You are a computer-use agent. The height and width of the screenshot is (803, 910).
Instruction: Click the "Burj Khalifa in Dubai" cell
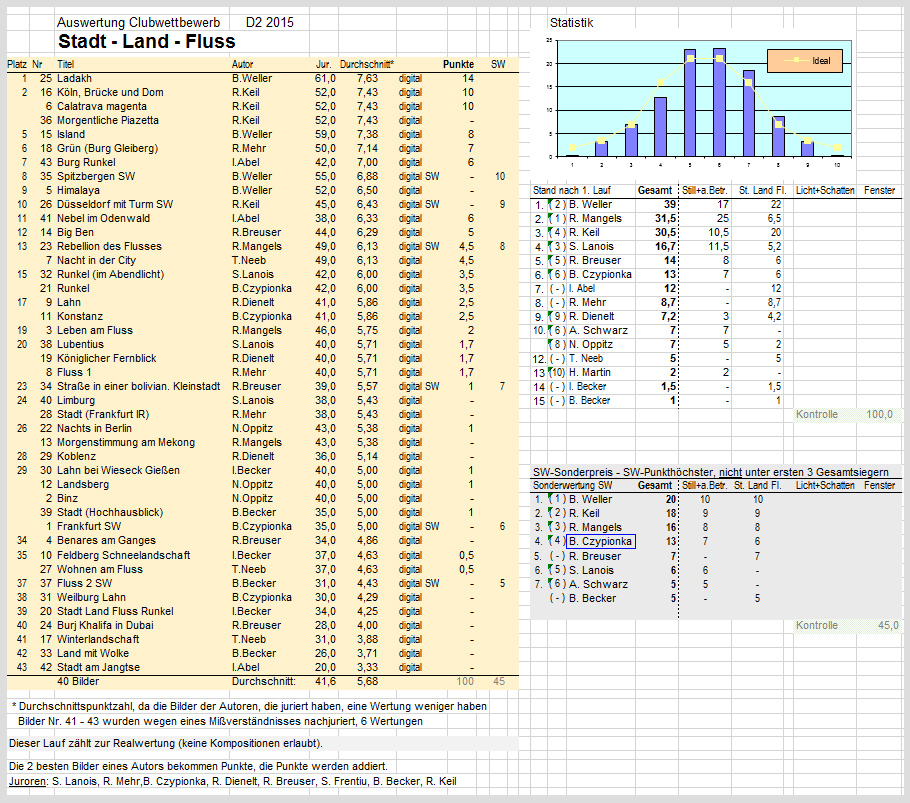pos(105,625)
